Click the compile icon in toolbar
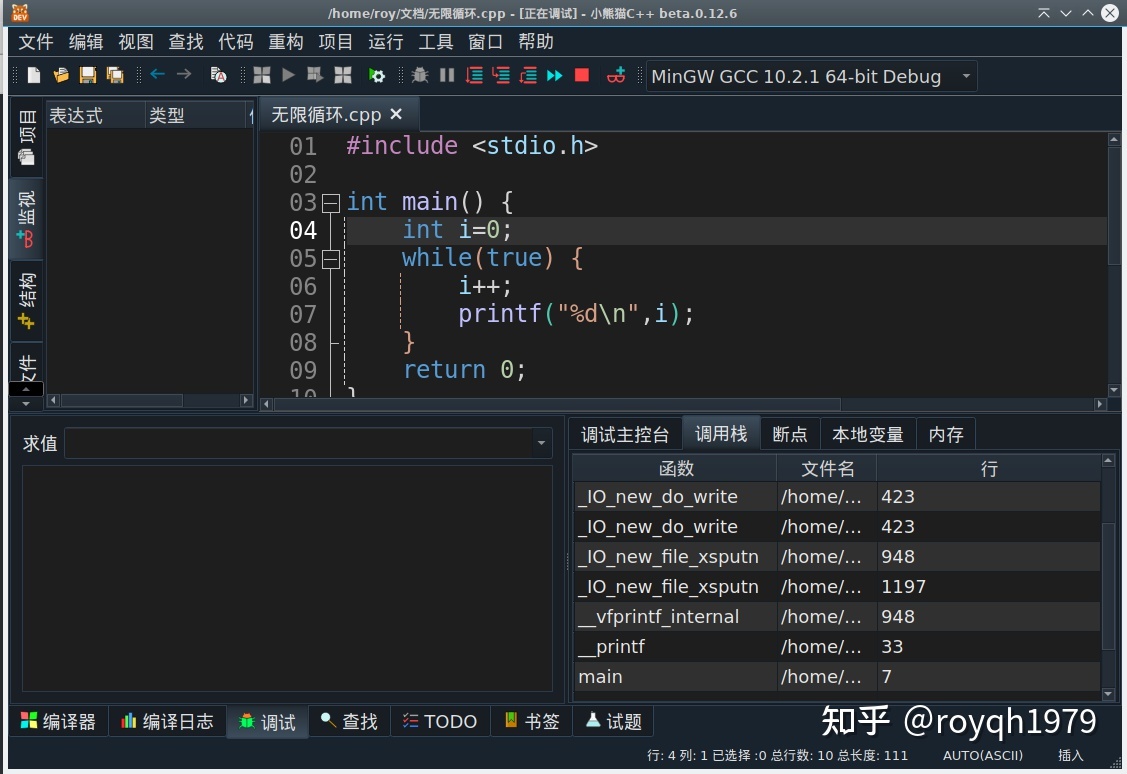 point(262,75)
